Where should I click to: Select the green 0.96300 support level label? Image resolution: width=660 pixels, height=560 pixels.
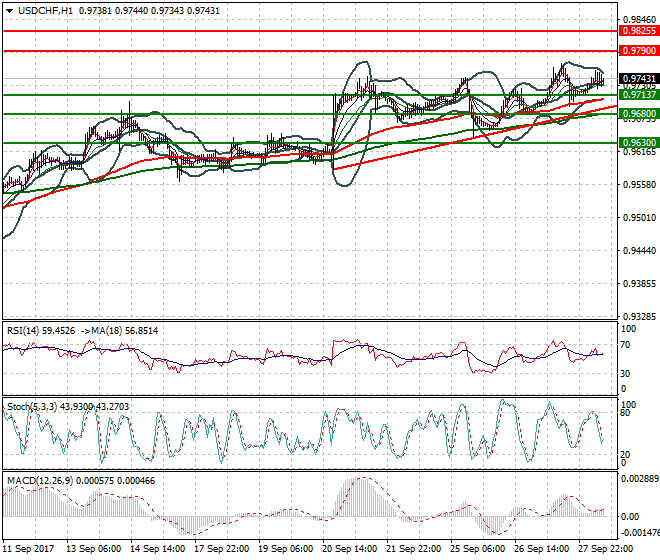click(x=639, y=143)
